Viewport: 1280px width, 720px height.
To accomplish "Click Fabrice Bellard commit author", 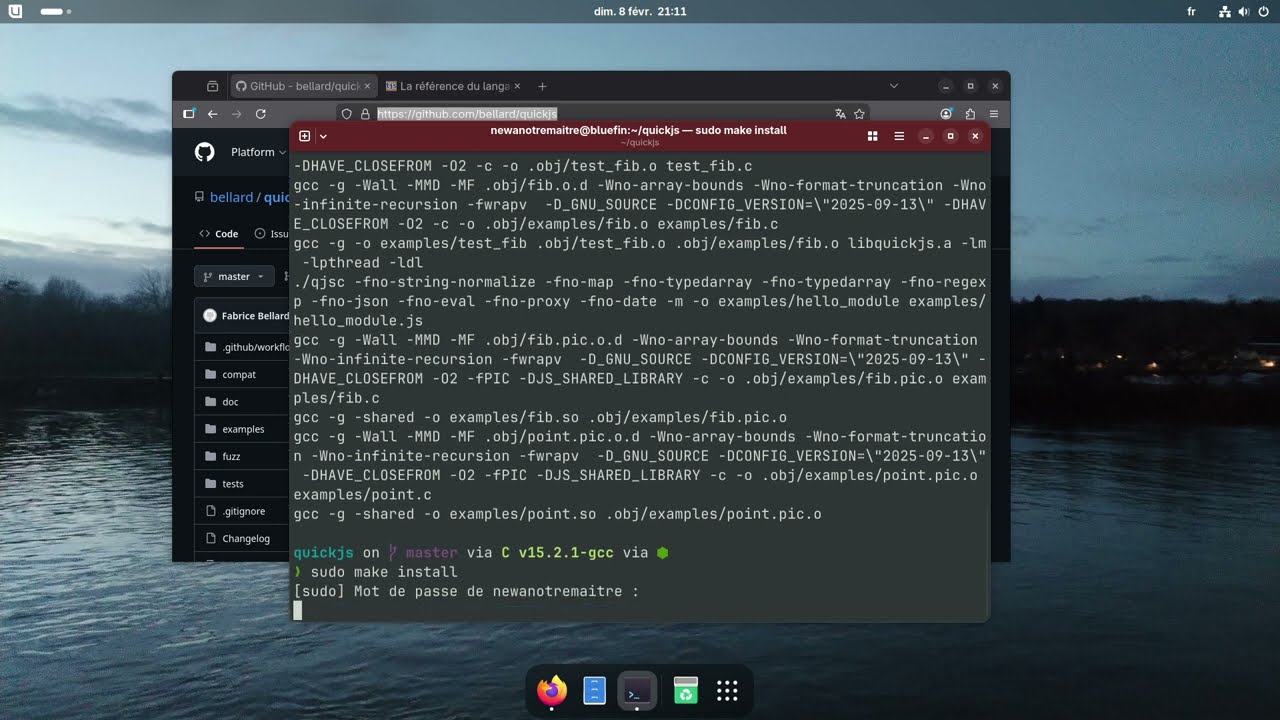I will [x=255, y=316].
